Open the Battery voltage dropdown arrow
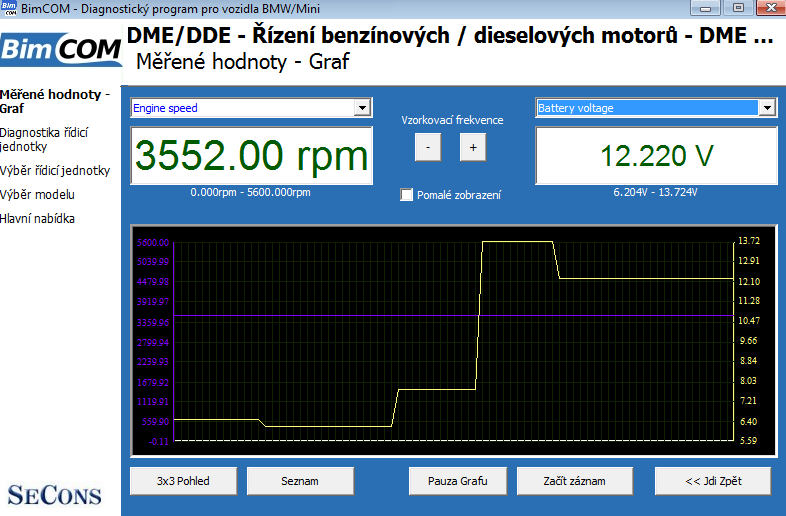 click(767, 108)
